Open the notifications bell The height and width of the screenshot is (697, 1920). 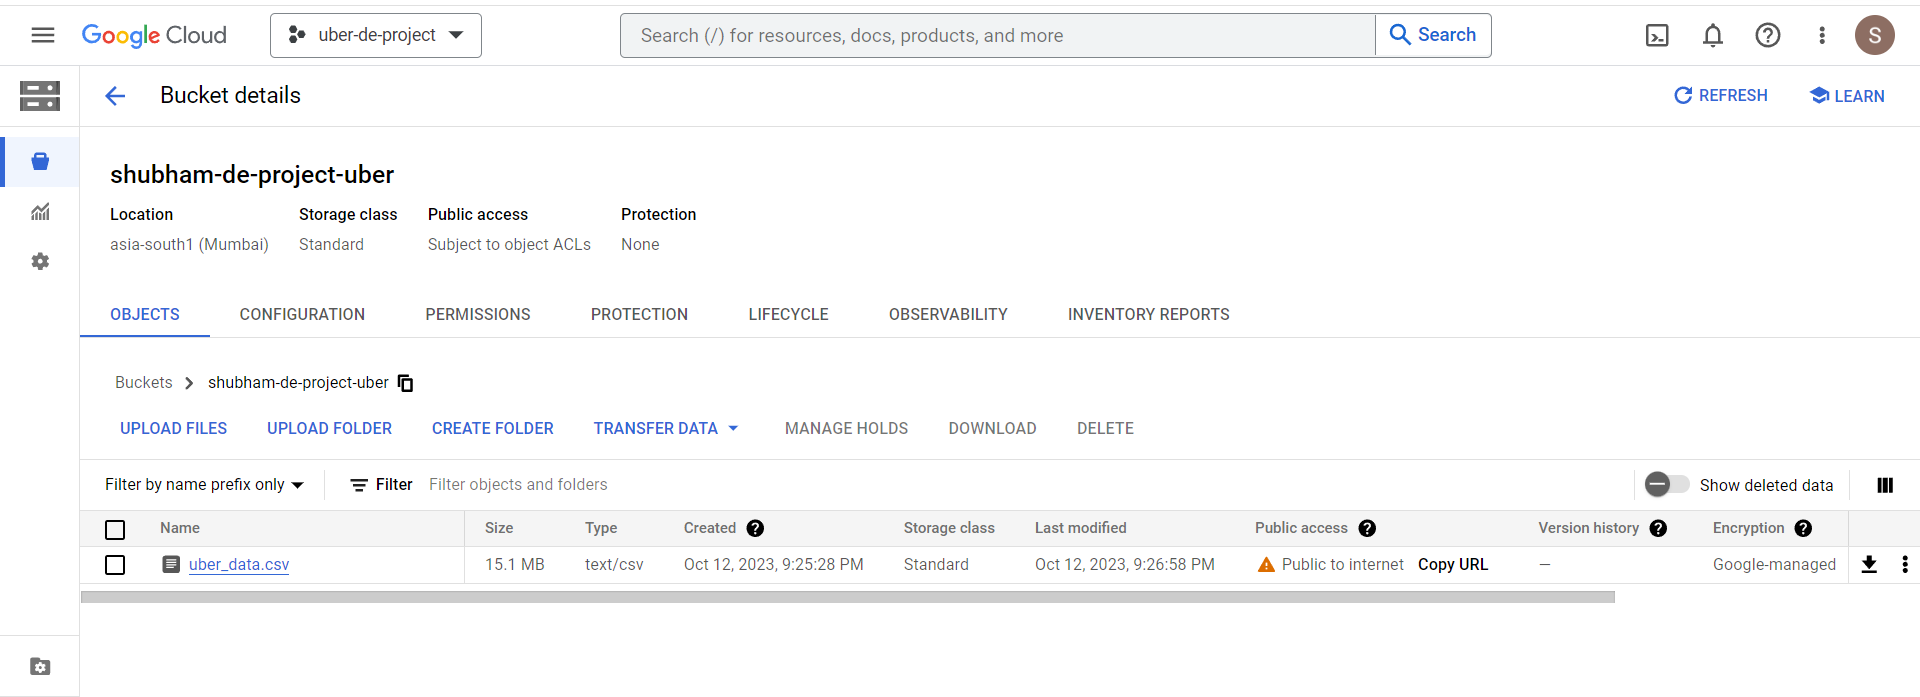point(1713,36)
